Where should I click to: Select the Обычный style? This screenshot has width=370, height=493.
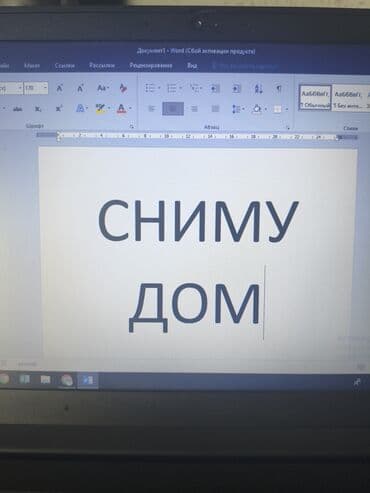click(x=315, y=97)
